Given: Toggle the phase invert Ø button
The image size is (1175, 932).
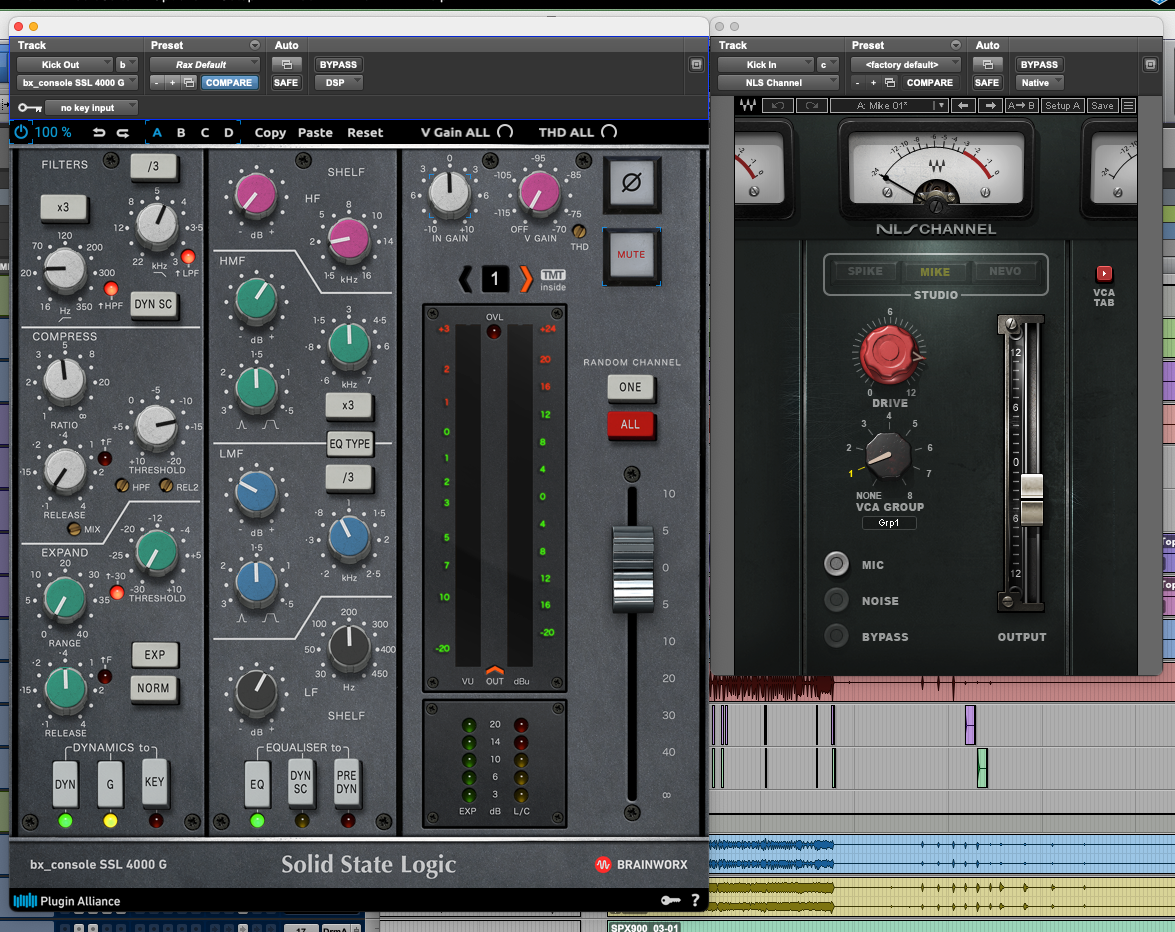Looking at the screenshot, I should click(x=632, y=183).
